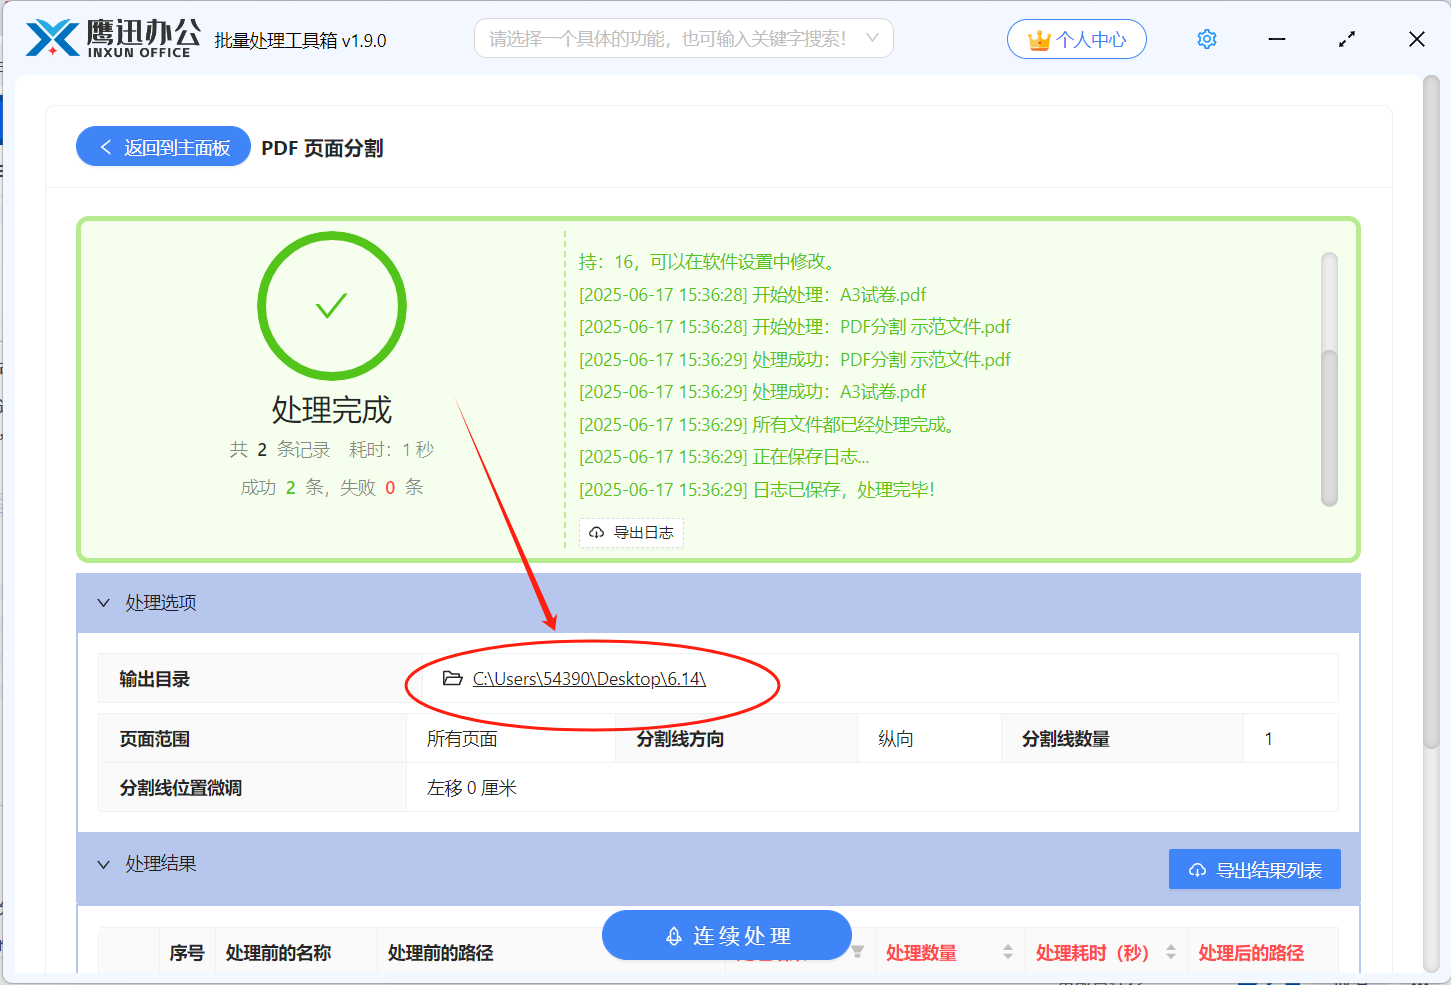Collapse the 处理选项 section
The image size is (1451, 985).
pyautogui.click(x=104, y=602)
